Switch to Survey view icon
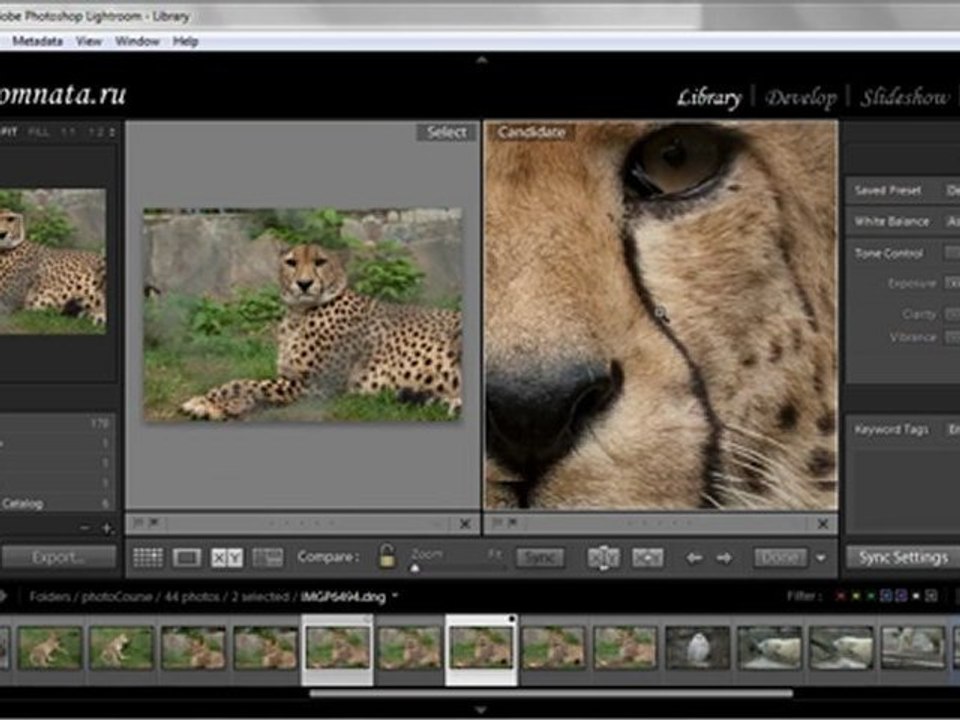The height and width of the screenshot is (720, 960). click(x=266, y=558)
